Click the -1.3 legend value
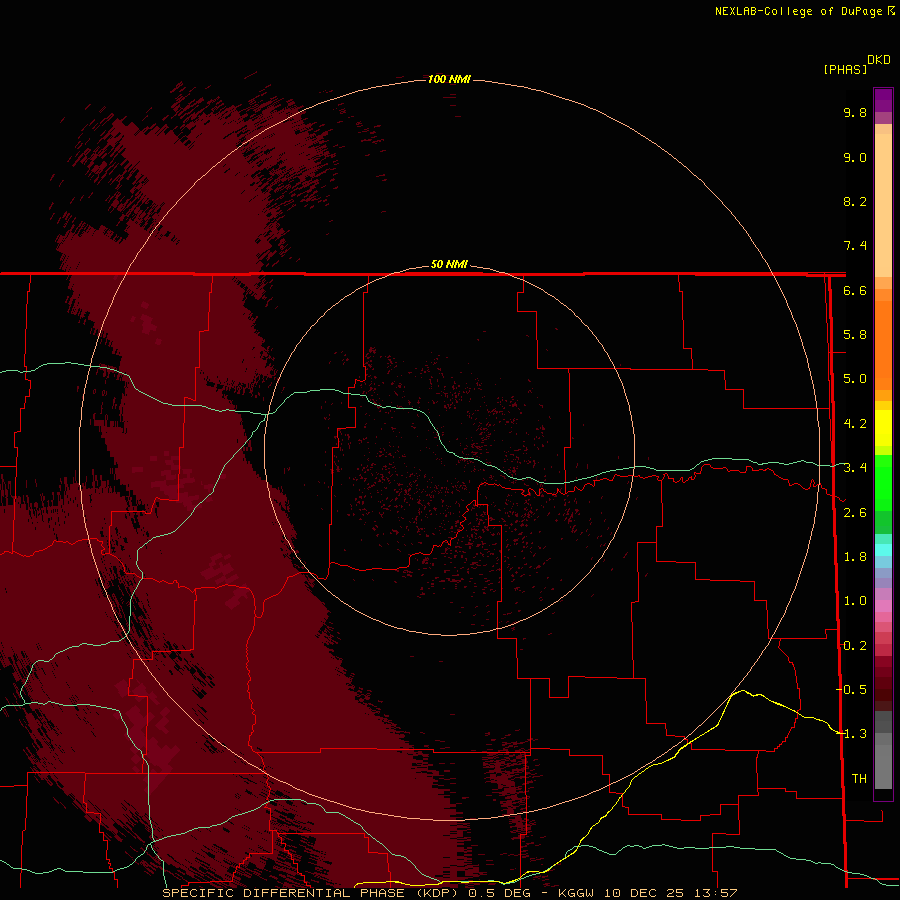 pyautogui.click(x=852, y=734)
